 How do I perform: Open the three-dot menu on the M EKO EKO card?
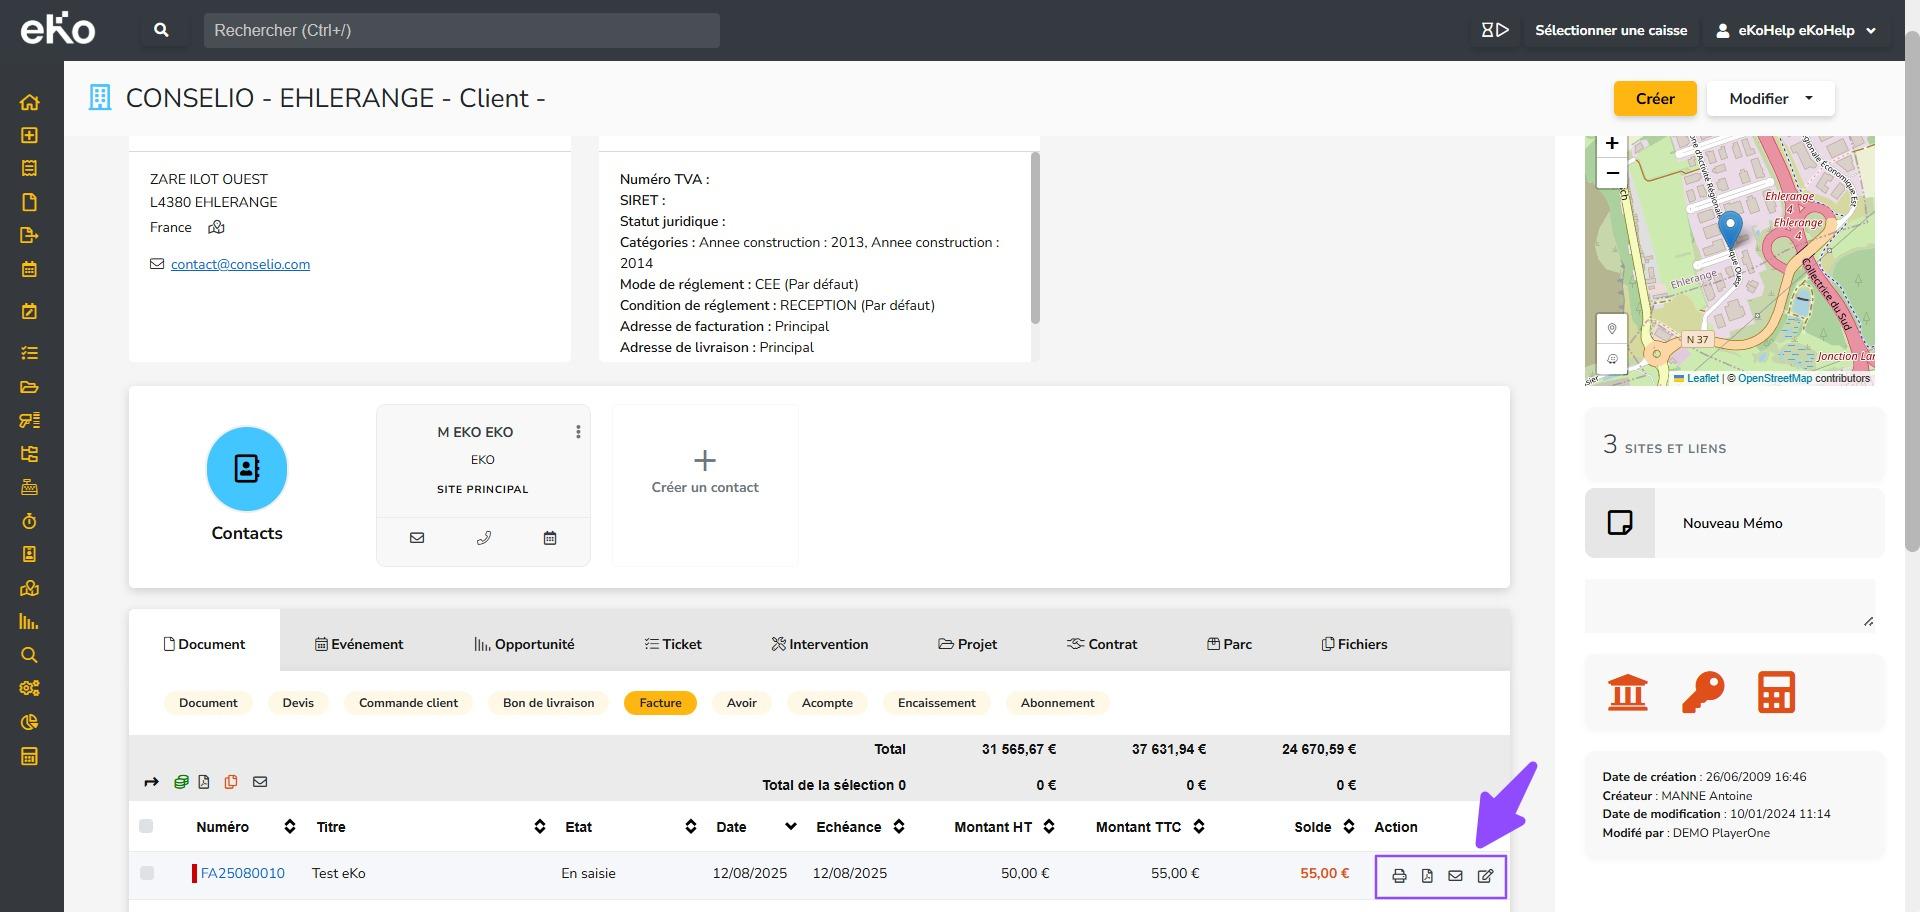[x=578, y=432]
